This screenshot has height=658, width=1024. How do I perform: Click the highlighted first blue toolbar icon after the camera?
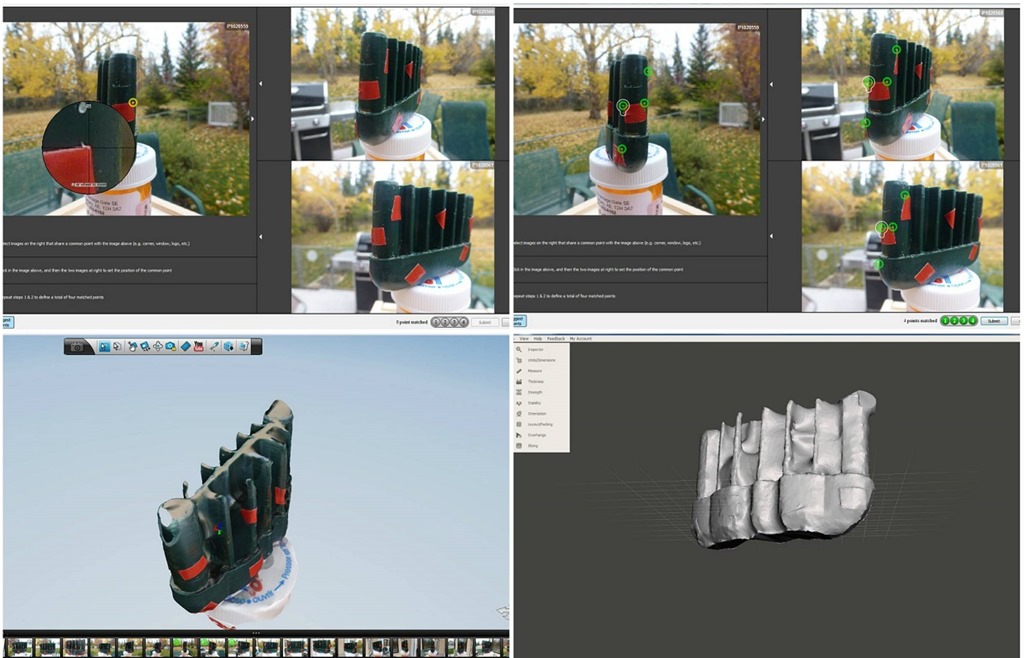coord(103,346)
